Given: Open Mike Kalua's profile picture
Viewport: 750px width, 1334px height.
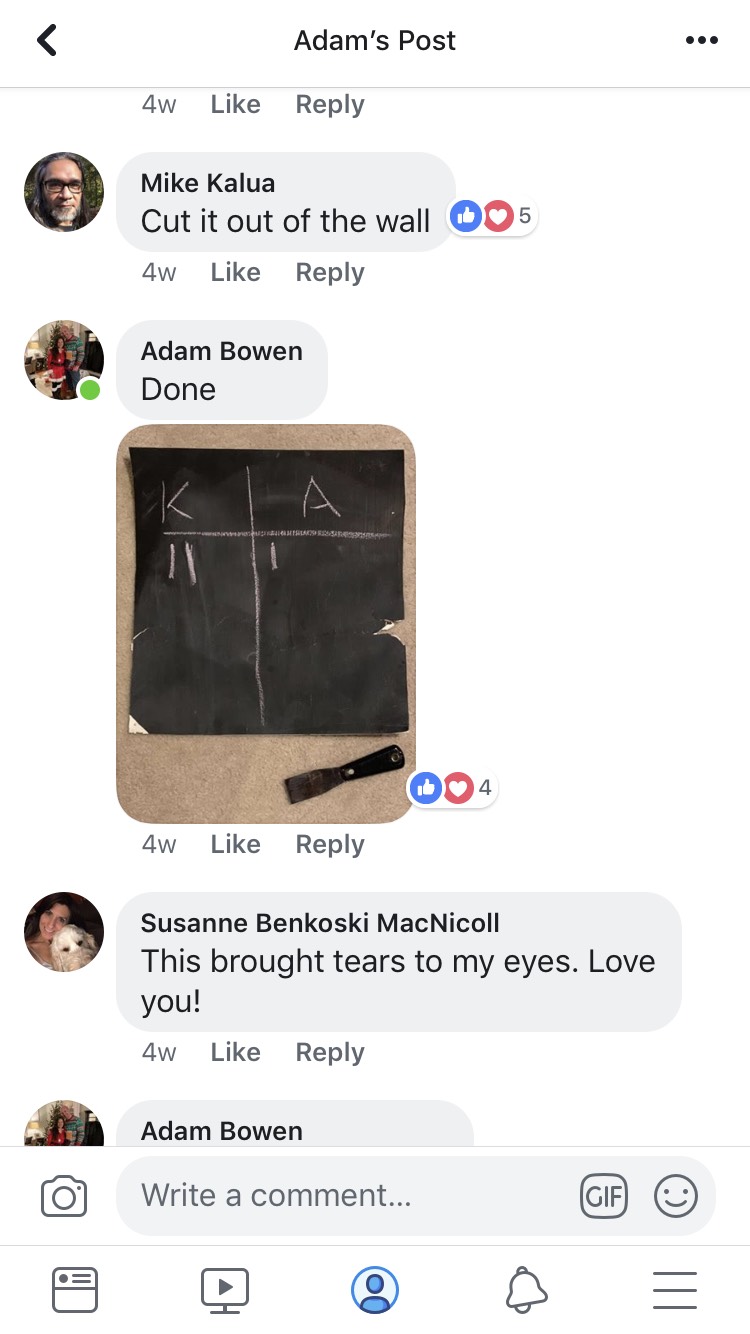Looking at the screenshot, I should click(x=64, y=192).
